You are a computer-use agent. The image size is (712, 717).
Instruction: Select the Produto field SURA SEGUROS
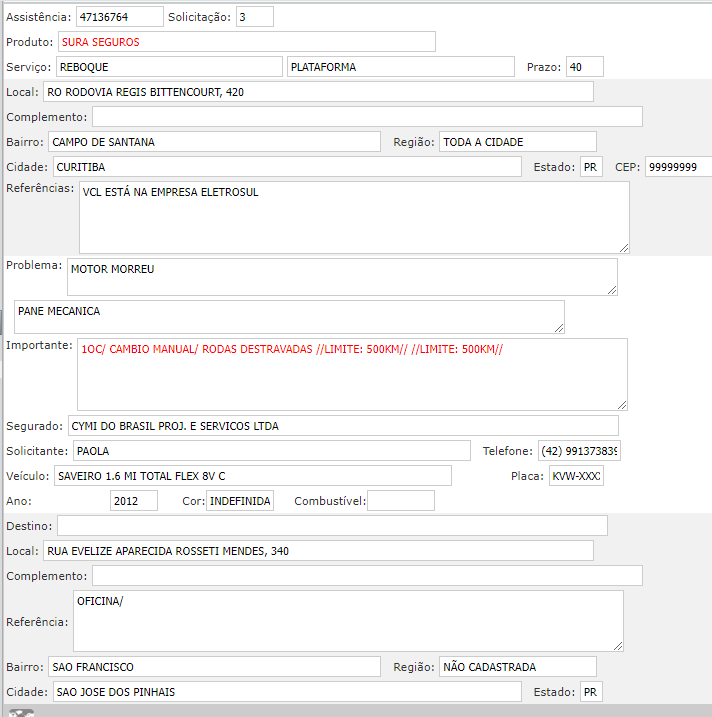[246, 42]
